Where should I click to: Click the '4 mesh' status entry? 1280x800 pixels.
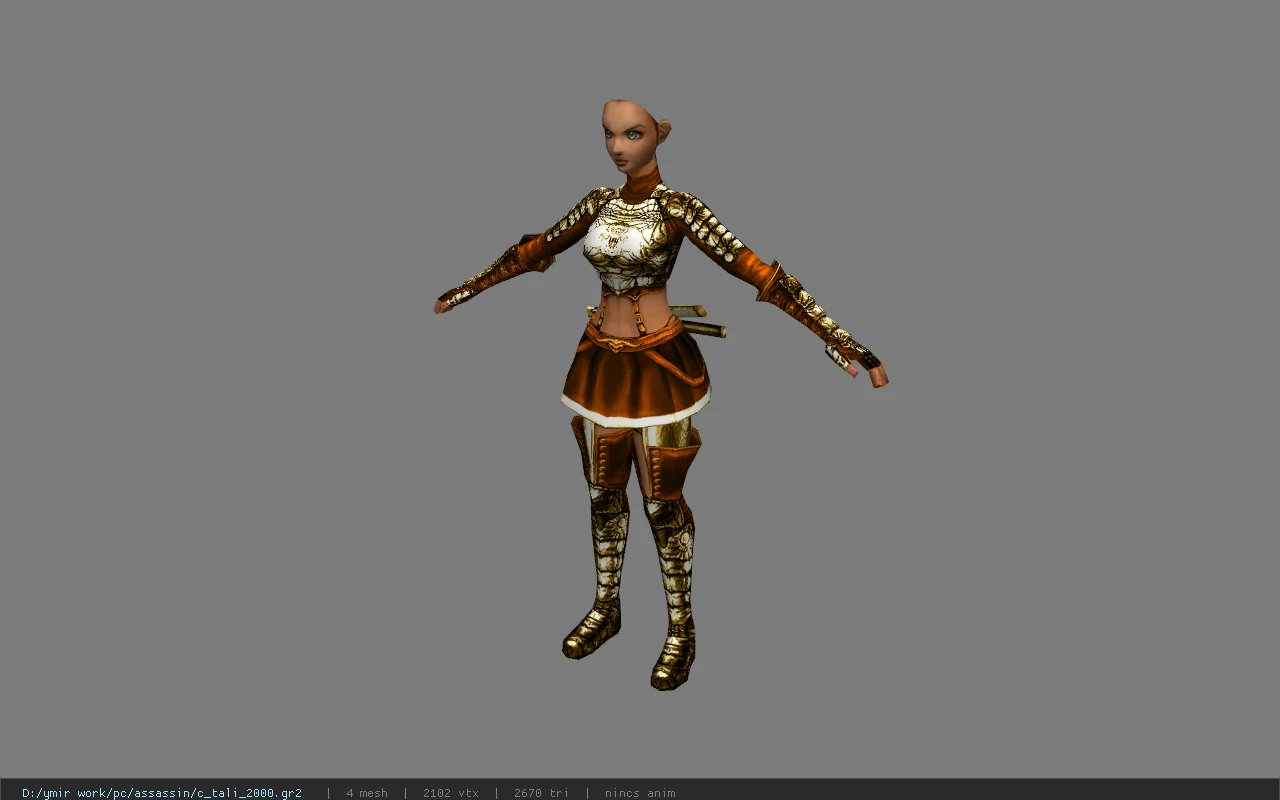coord(367,793)
